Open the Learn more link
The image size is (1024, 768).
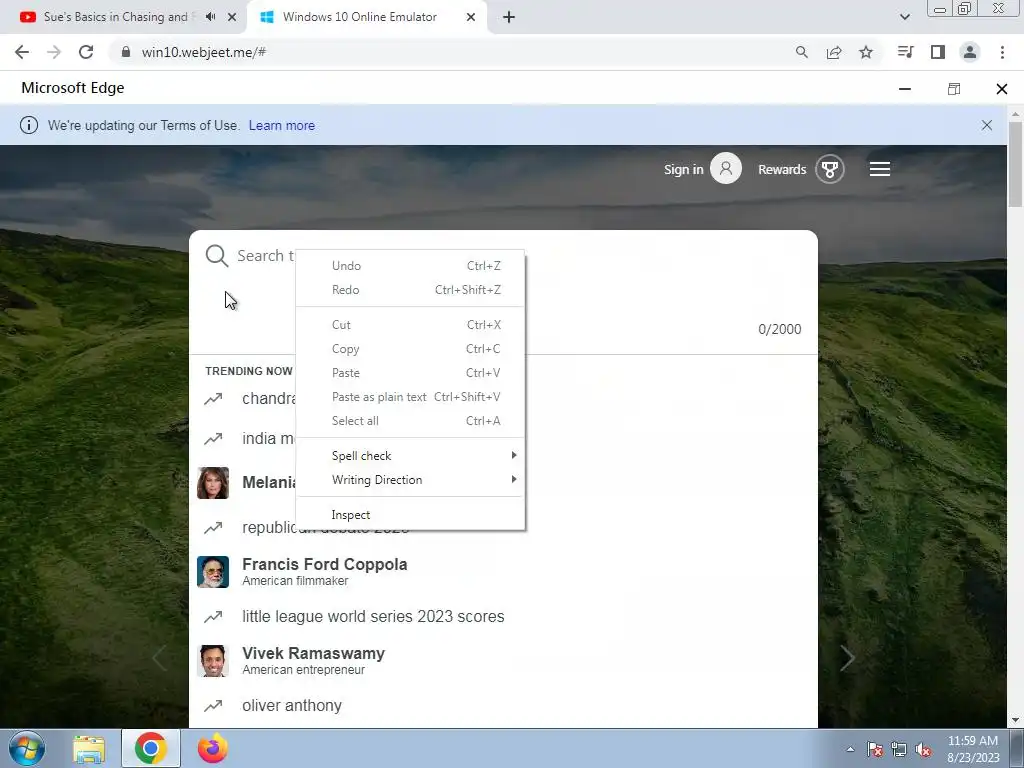(281, 125)
